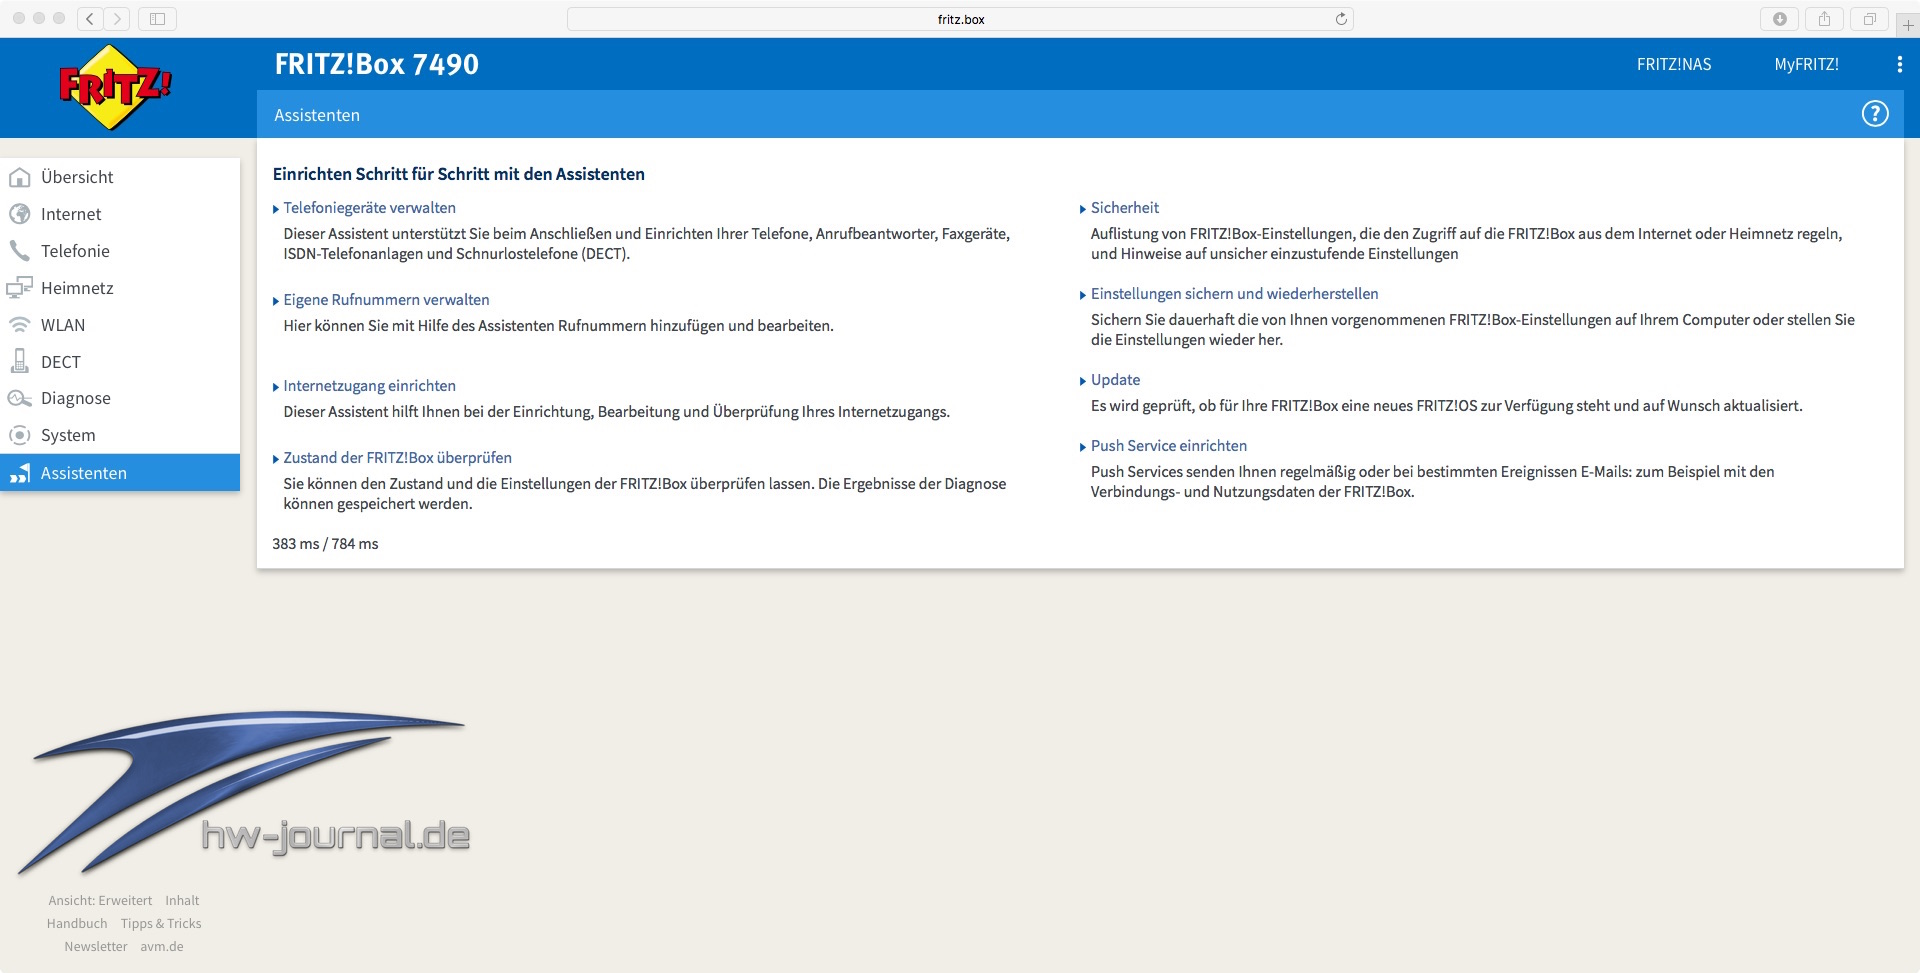Open the Update assistant link
The height and width of the screenshot is (973, 1920).
click(1115, 380)
